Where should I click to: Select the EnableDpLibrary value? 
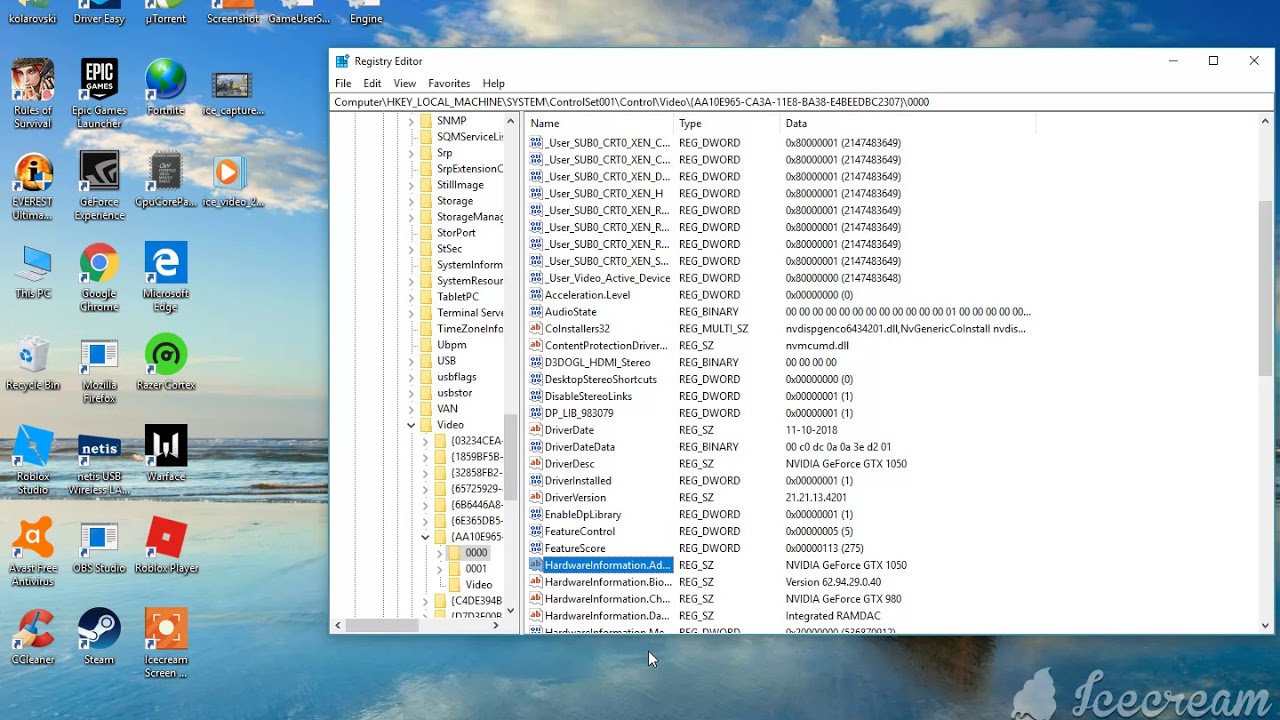tap(583, 515)
